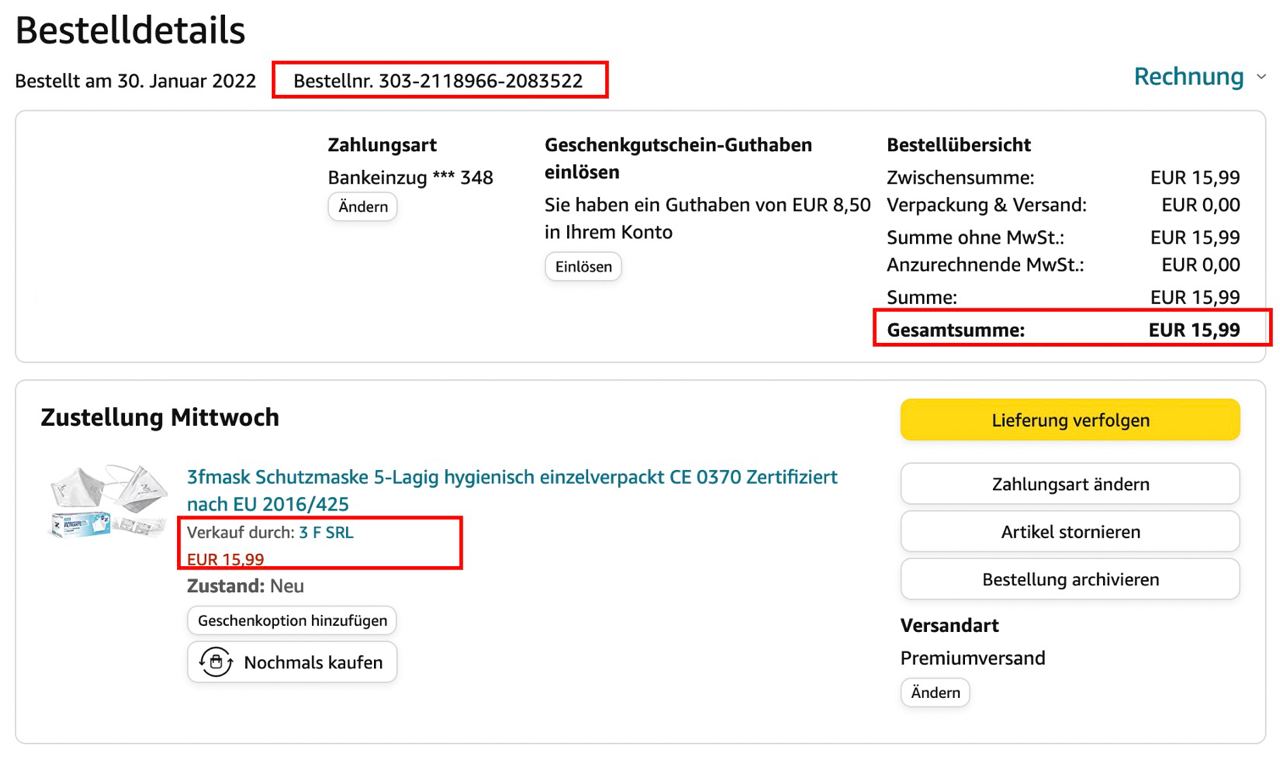Click the Bankeinzug *** 348 payment text
The width and height of the screenshot is (1280, 760).
coord(410,178)
